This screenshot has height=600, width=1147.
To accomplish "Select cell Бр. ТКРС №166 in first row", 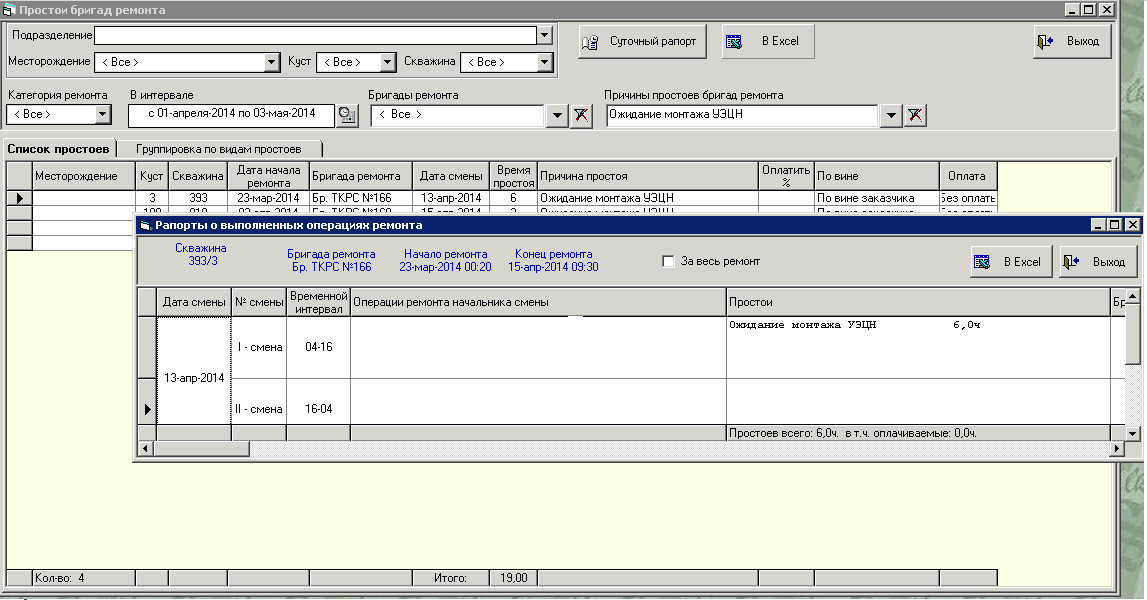I will pyautogui.click(x=361, y=198).
